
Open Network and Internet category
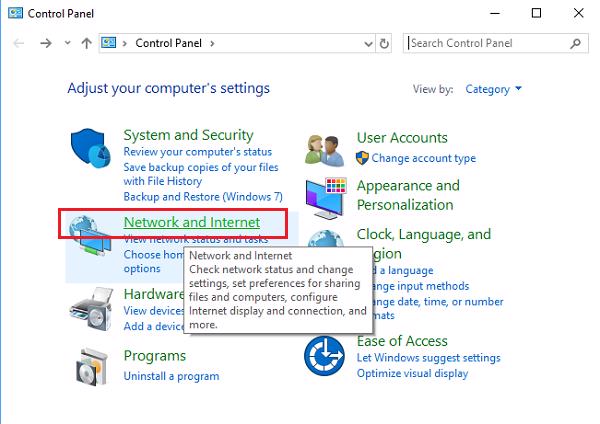[191, 222]
